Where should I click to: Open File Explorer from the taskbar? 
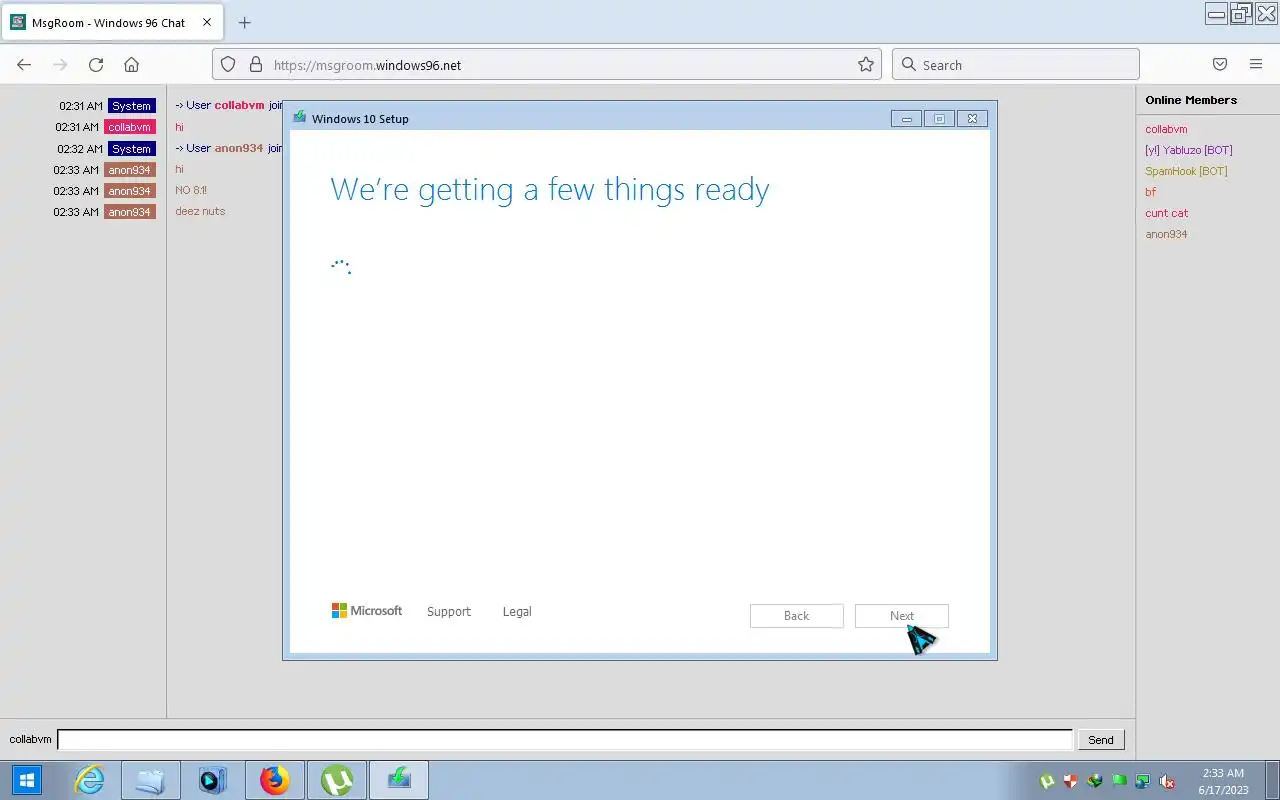coord(151,780)
